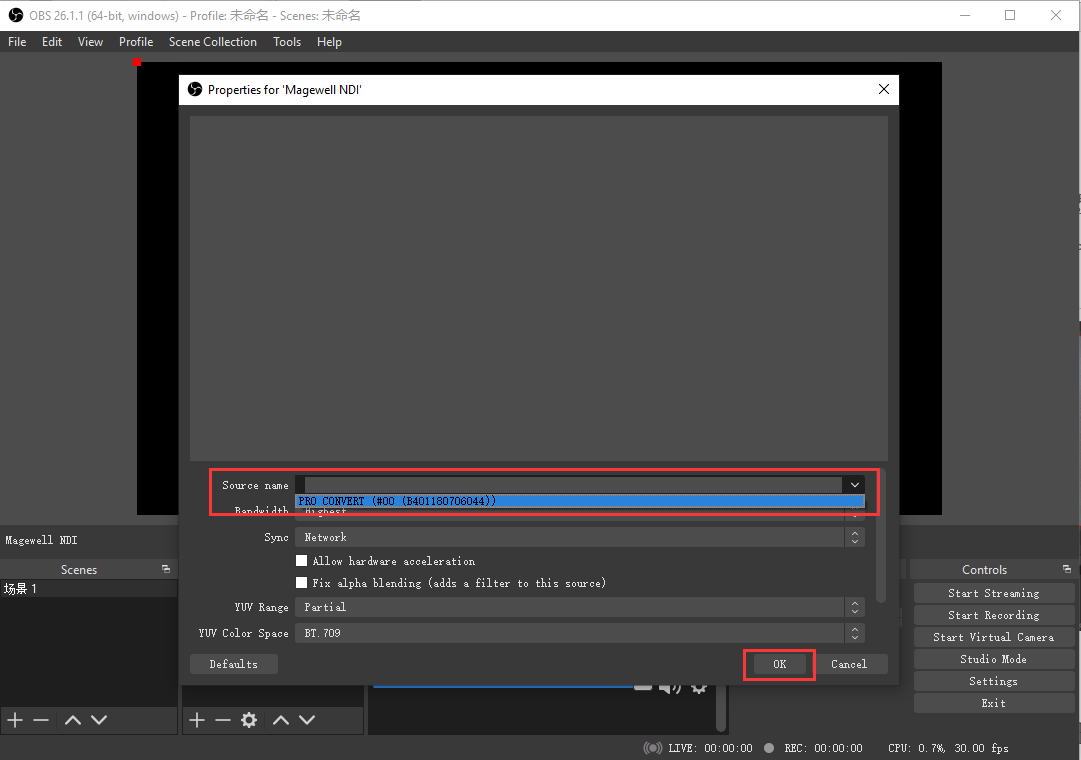
Task: Add a new scene with plus icon
Action: point(15,720)
